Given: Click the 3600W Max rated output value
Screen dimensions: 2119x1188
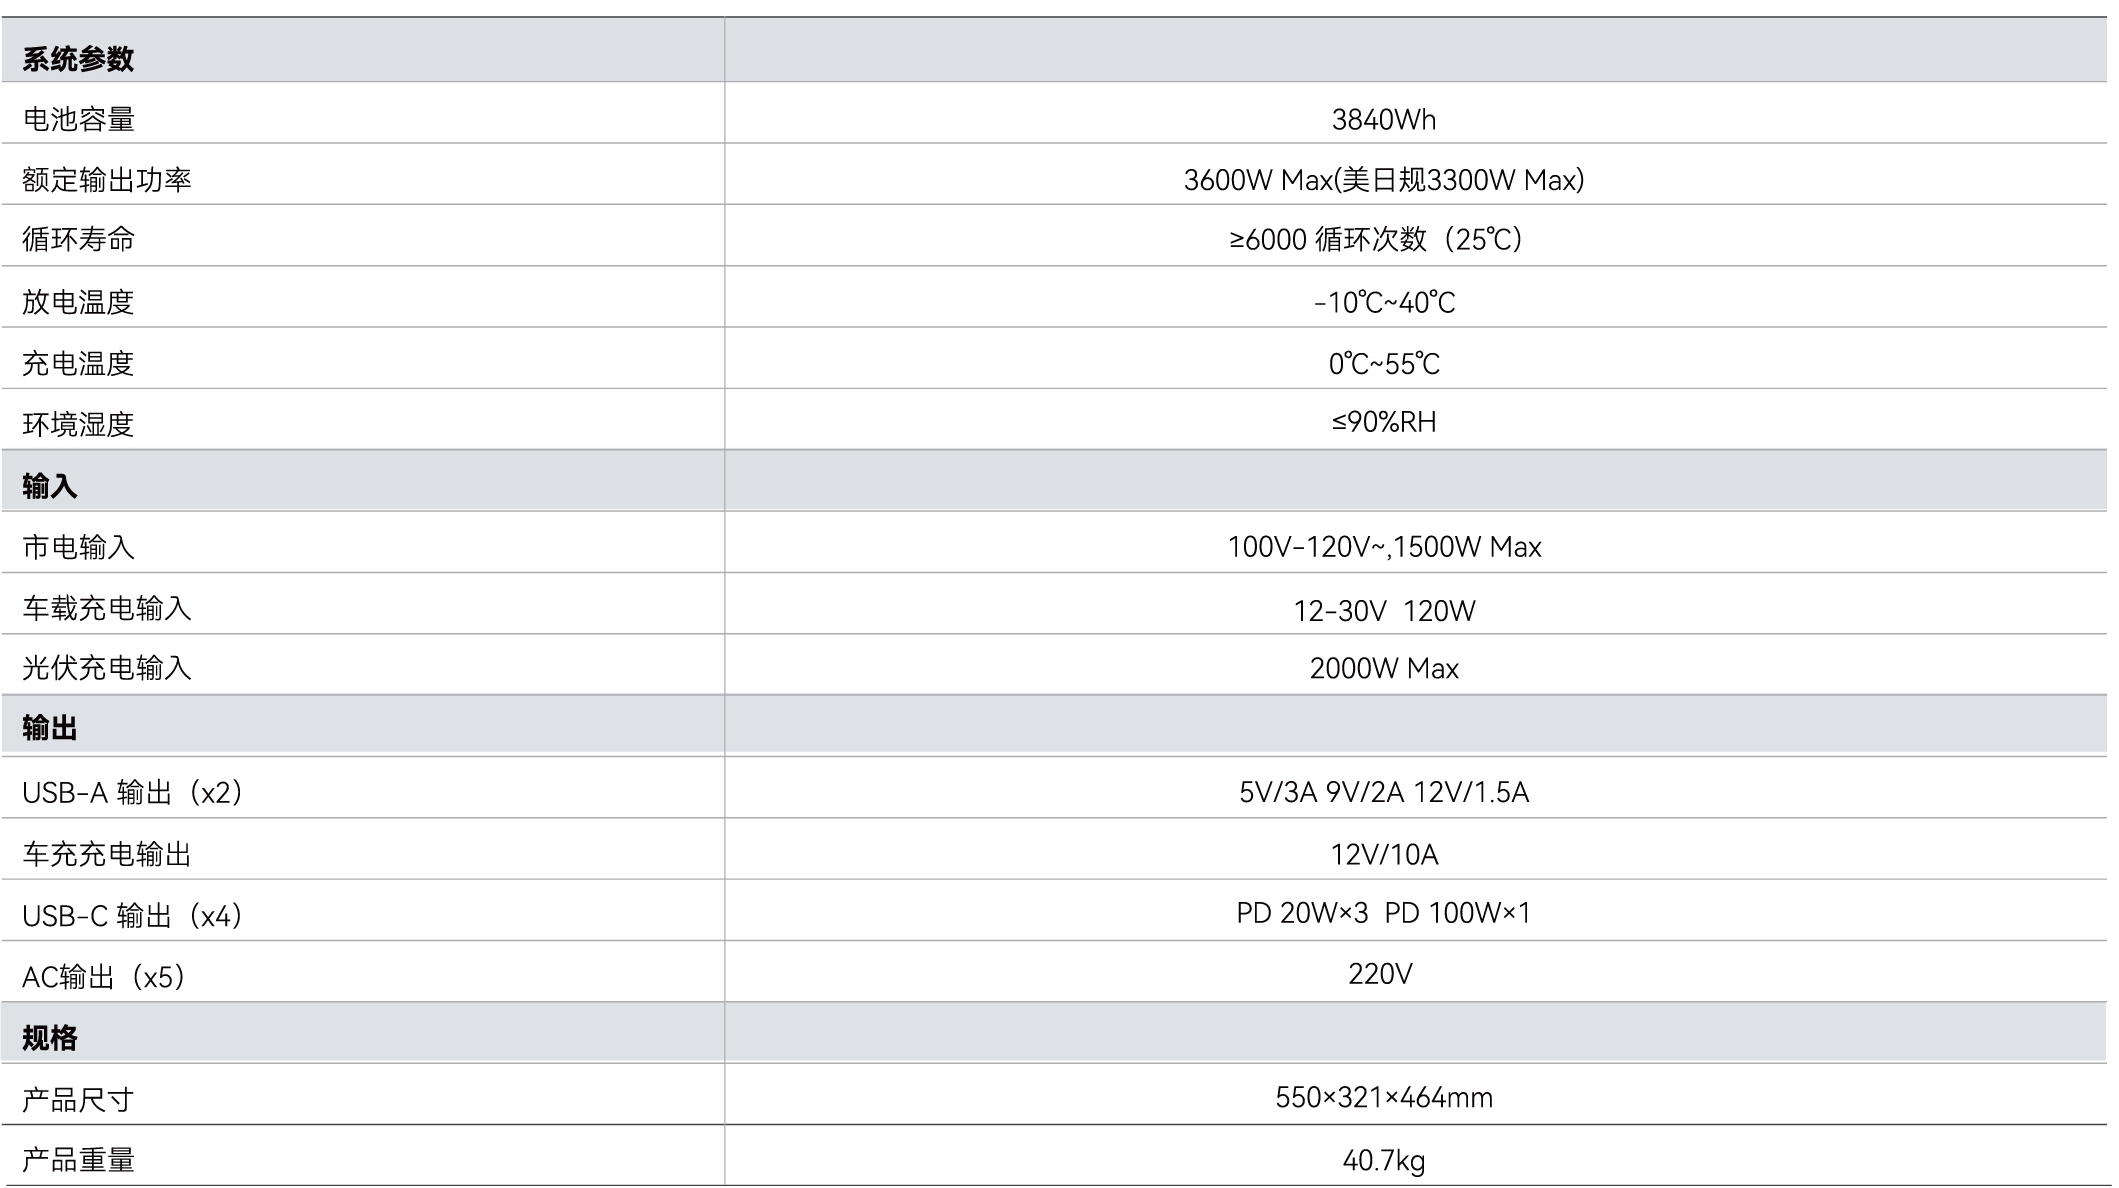Looking at the screenshot, I should click(x=1383, y=180).
